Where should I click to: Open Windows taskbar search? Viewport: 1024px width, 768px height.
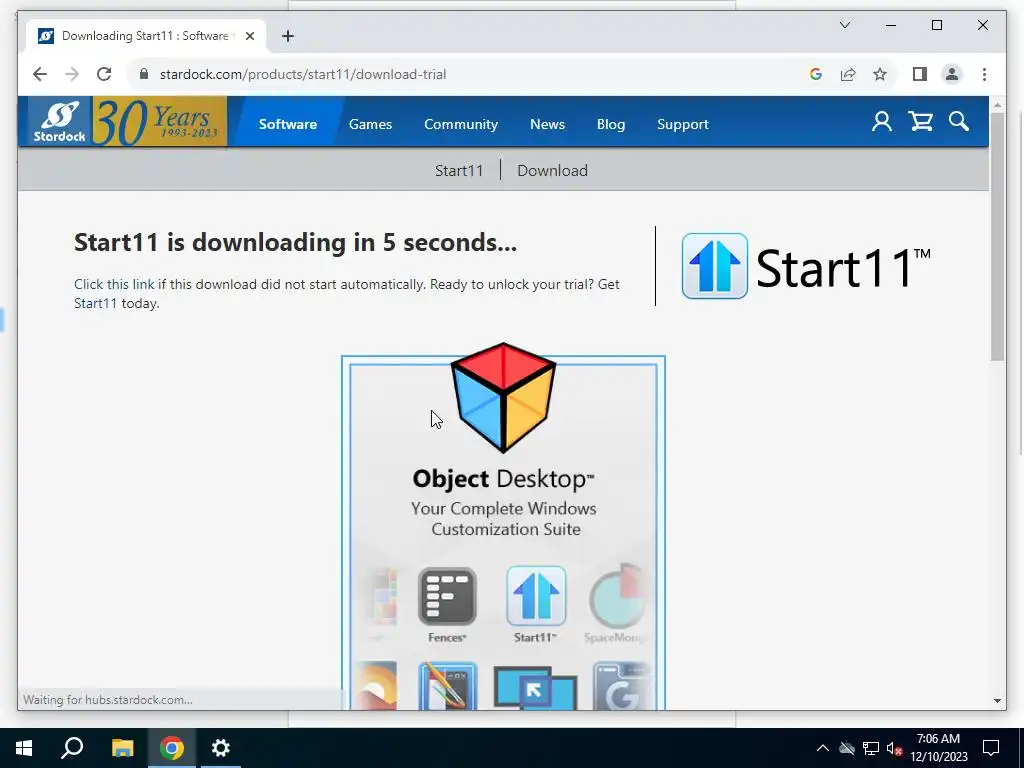72,748
